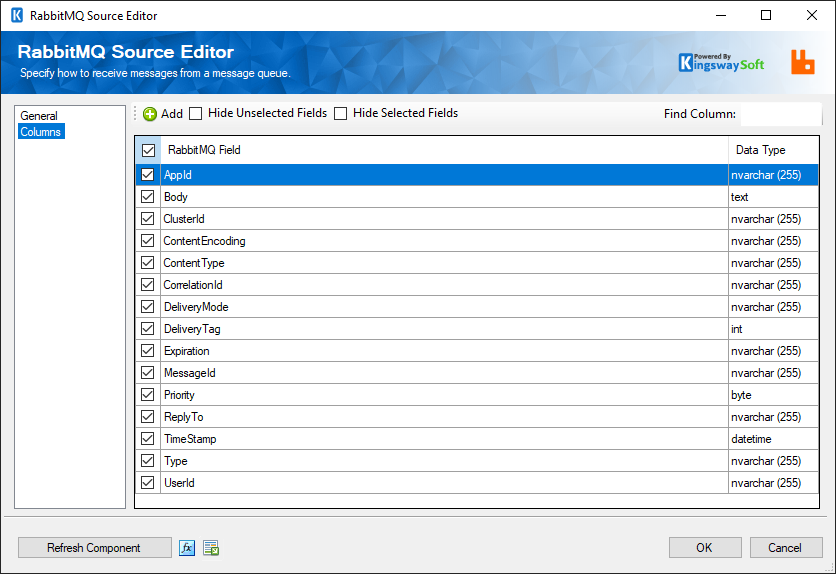Uncheck the Type field checkbox

click(148, 461)
